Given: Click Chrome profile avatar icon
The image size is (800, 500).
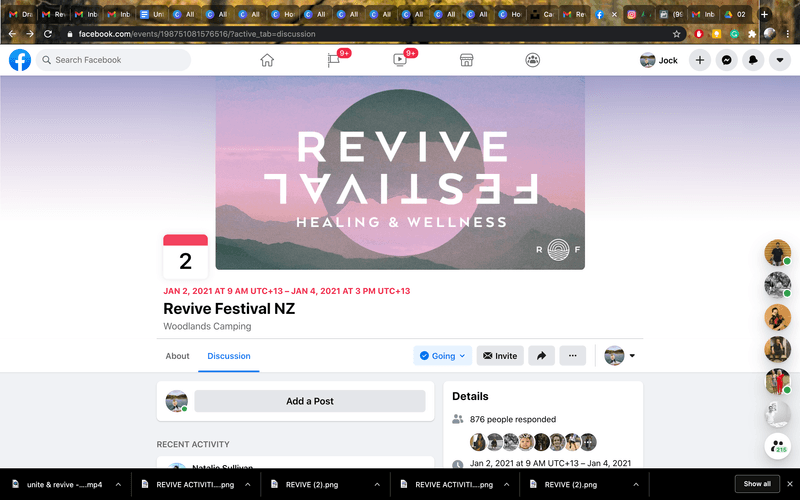Looking at the screenshot, I should (769, 34).
